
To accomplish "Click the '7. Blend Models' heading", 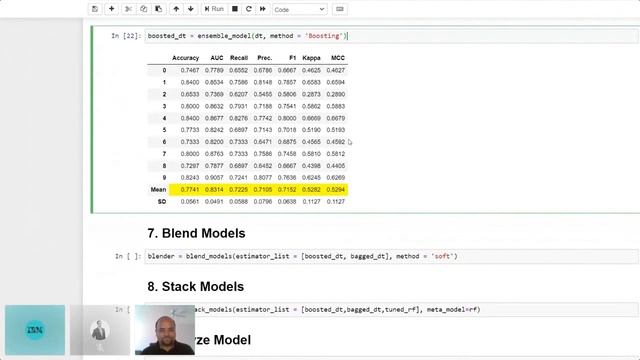I will [196, 233].
